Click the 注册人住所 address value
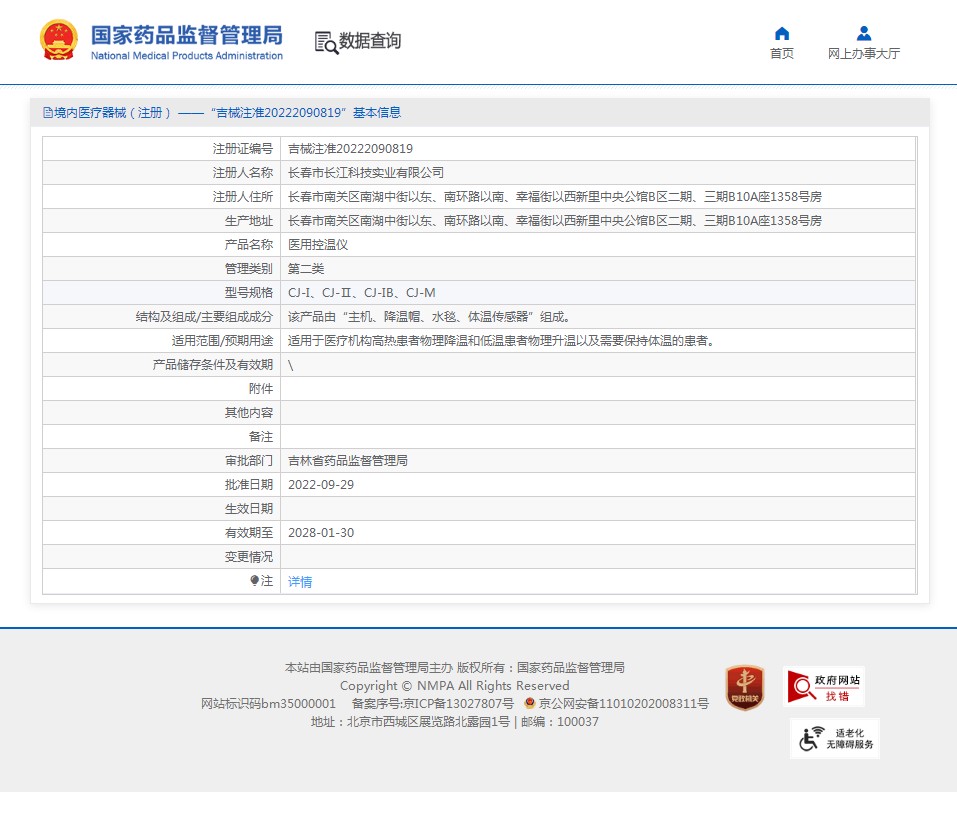957x818 pixels. 555,197
